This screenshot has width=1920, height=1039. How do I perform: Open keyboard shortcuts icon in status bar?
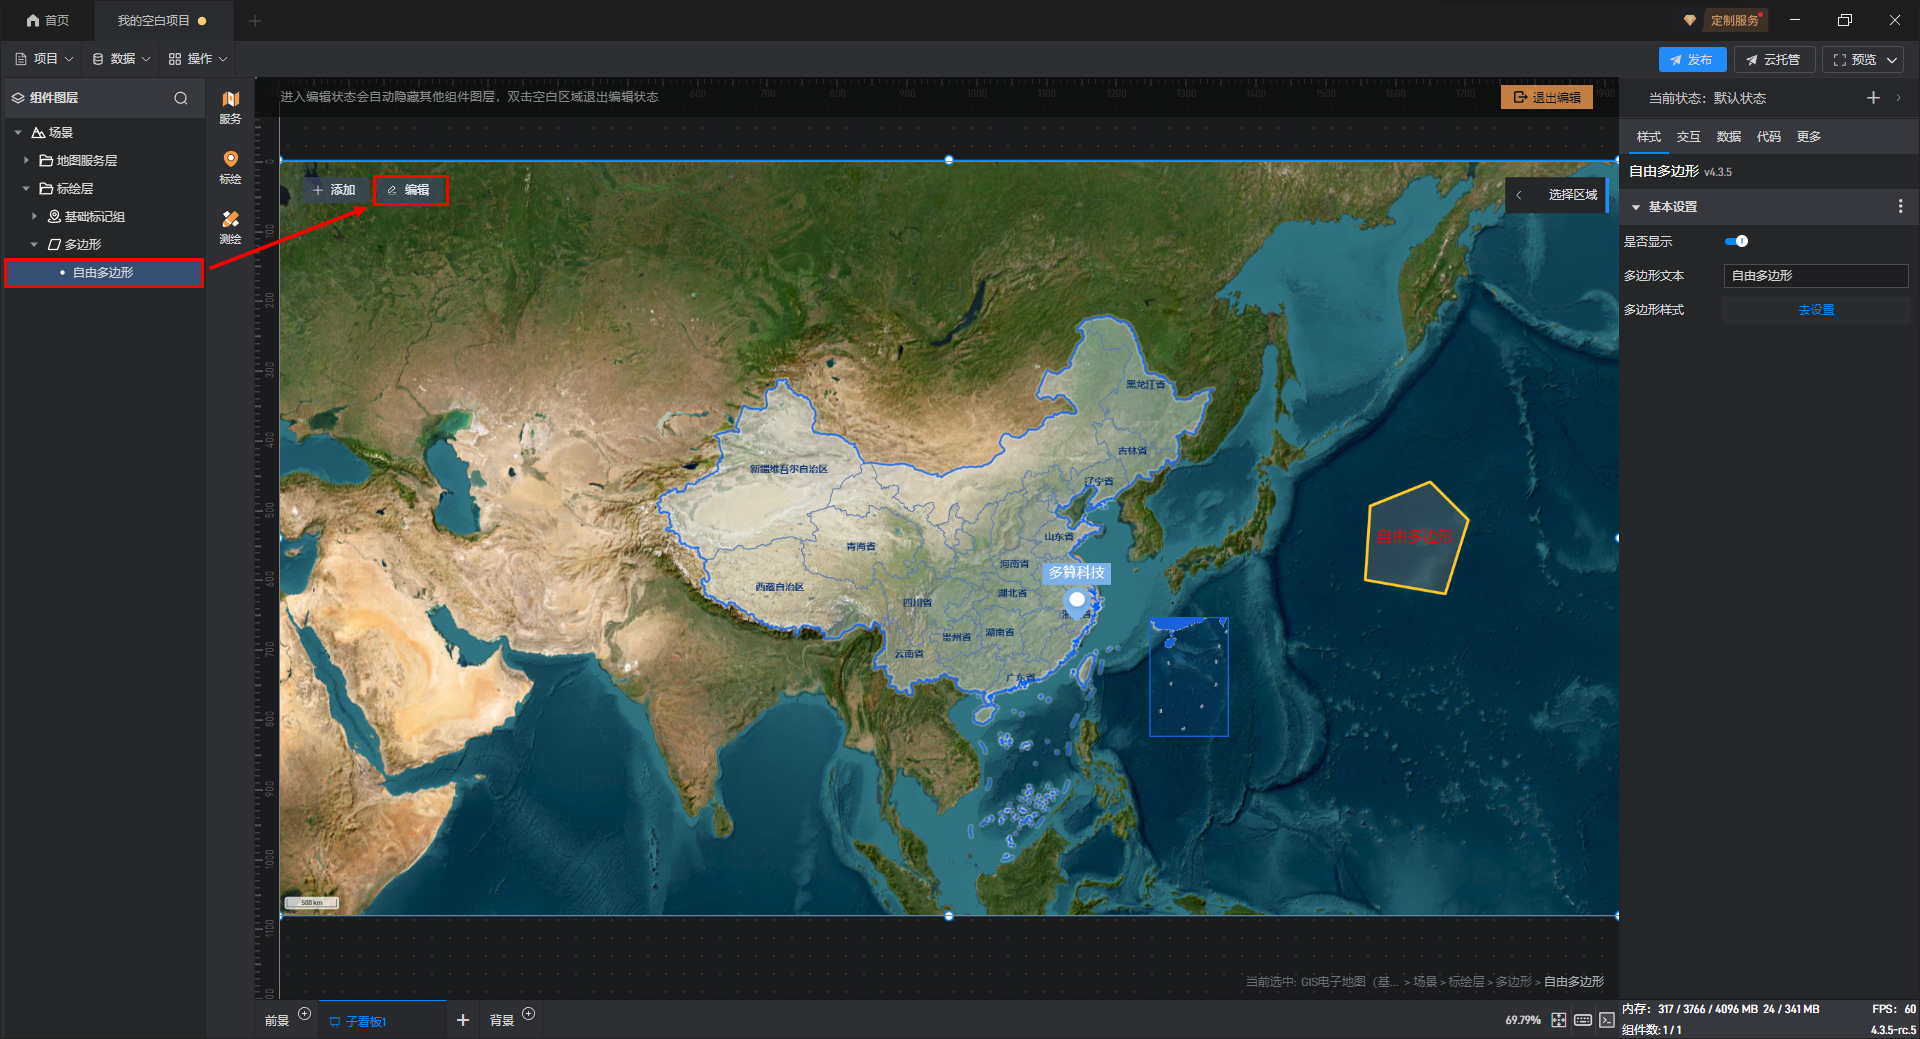click(1583, 1020)
